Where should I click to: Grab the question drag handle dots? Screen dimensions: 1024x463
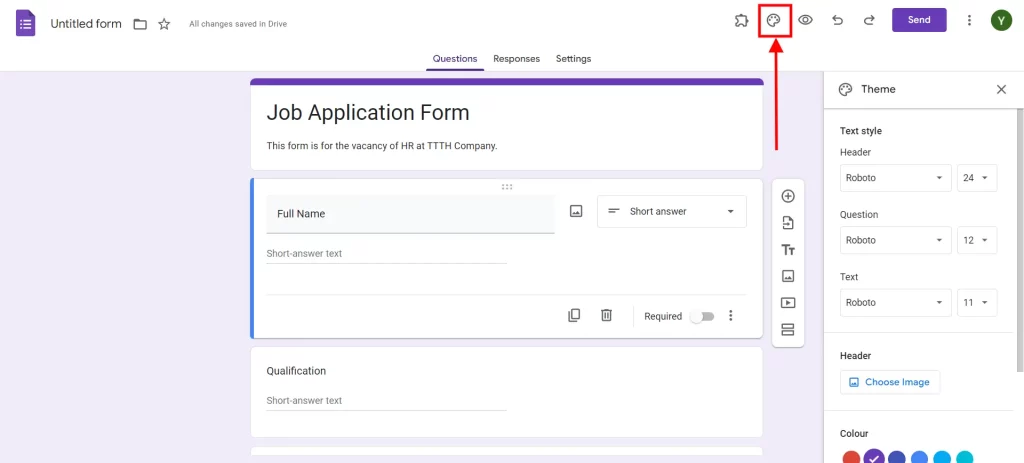coord(507,187)
